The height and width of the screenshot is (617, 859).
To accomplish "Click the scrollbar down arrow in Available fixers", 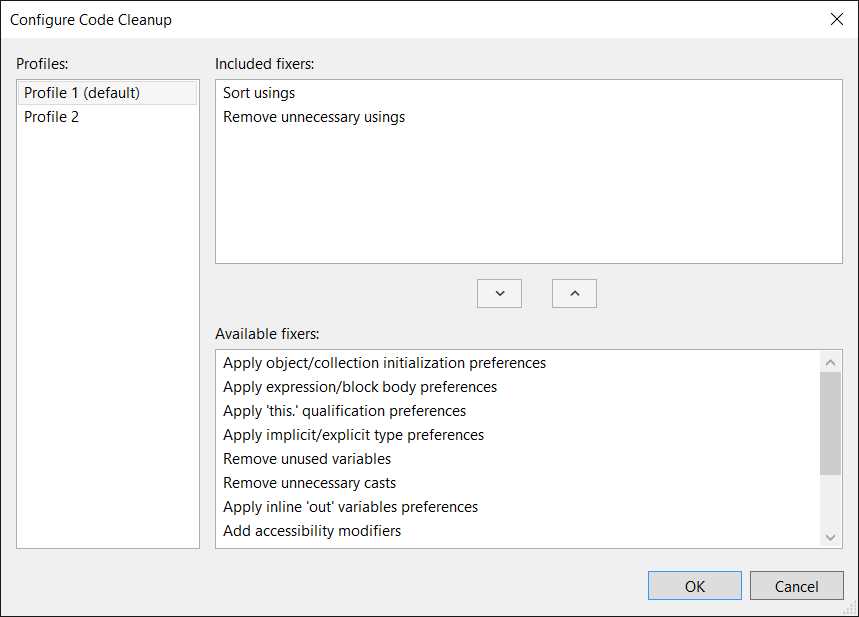I will [x=833, y=535].
